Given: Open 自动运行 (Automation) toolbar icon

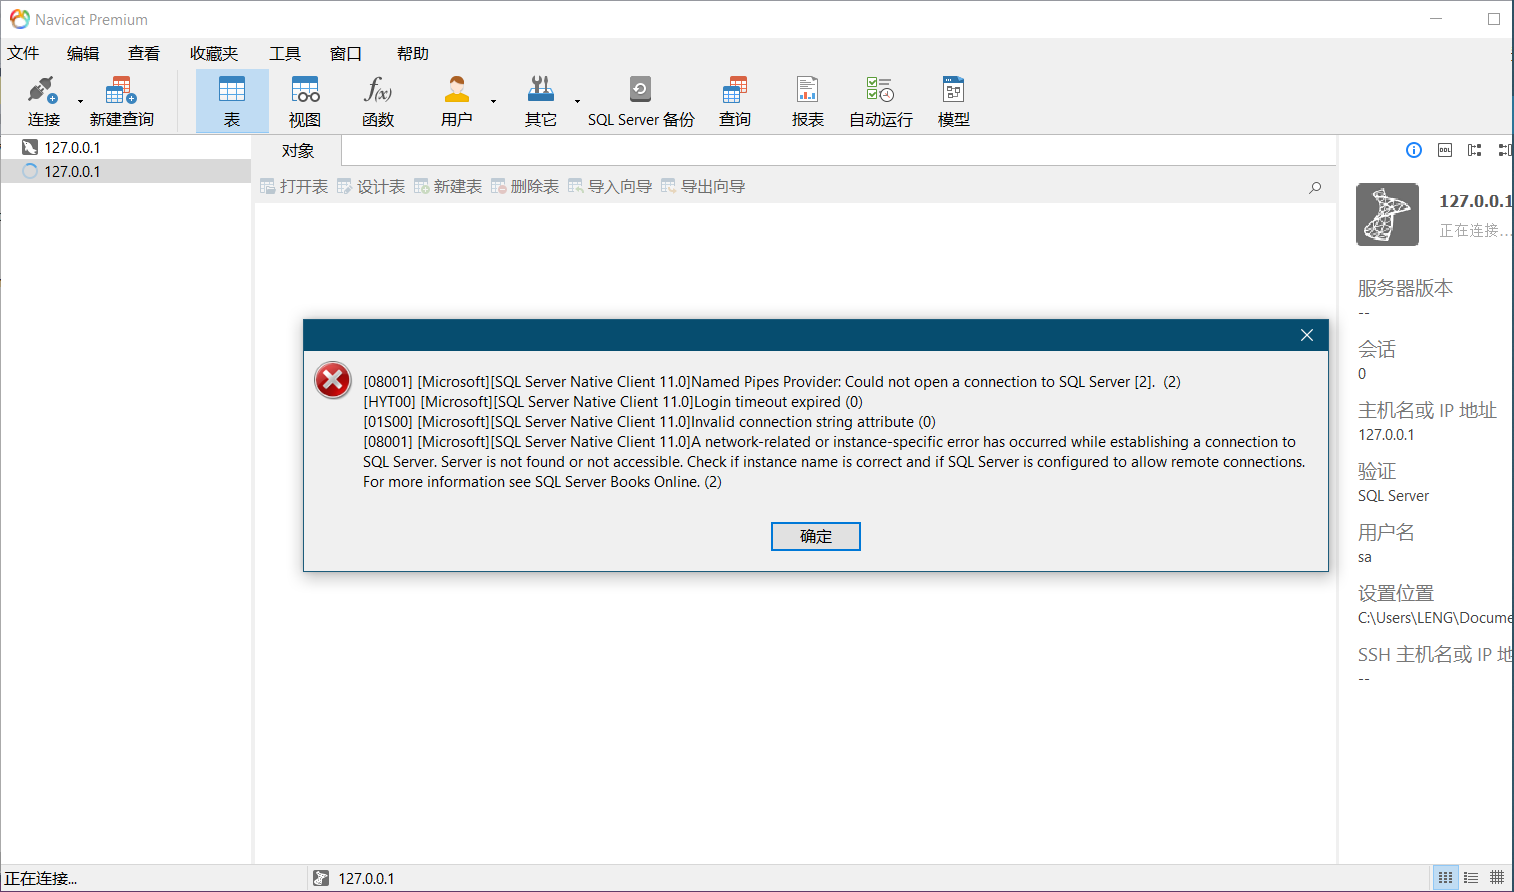Looking at the screenshot, I should coord(881,101).
